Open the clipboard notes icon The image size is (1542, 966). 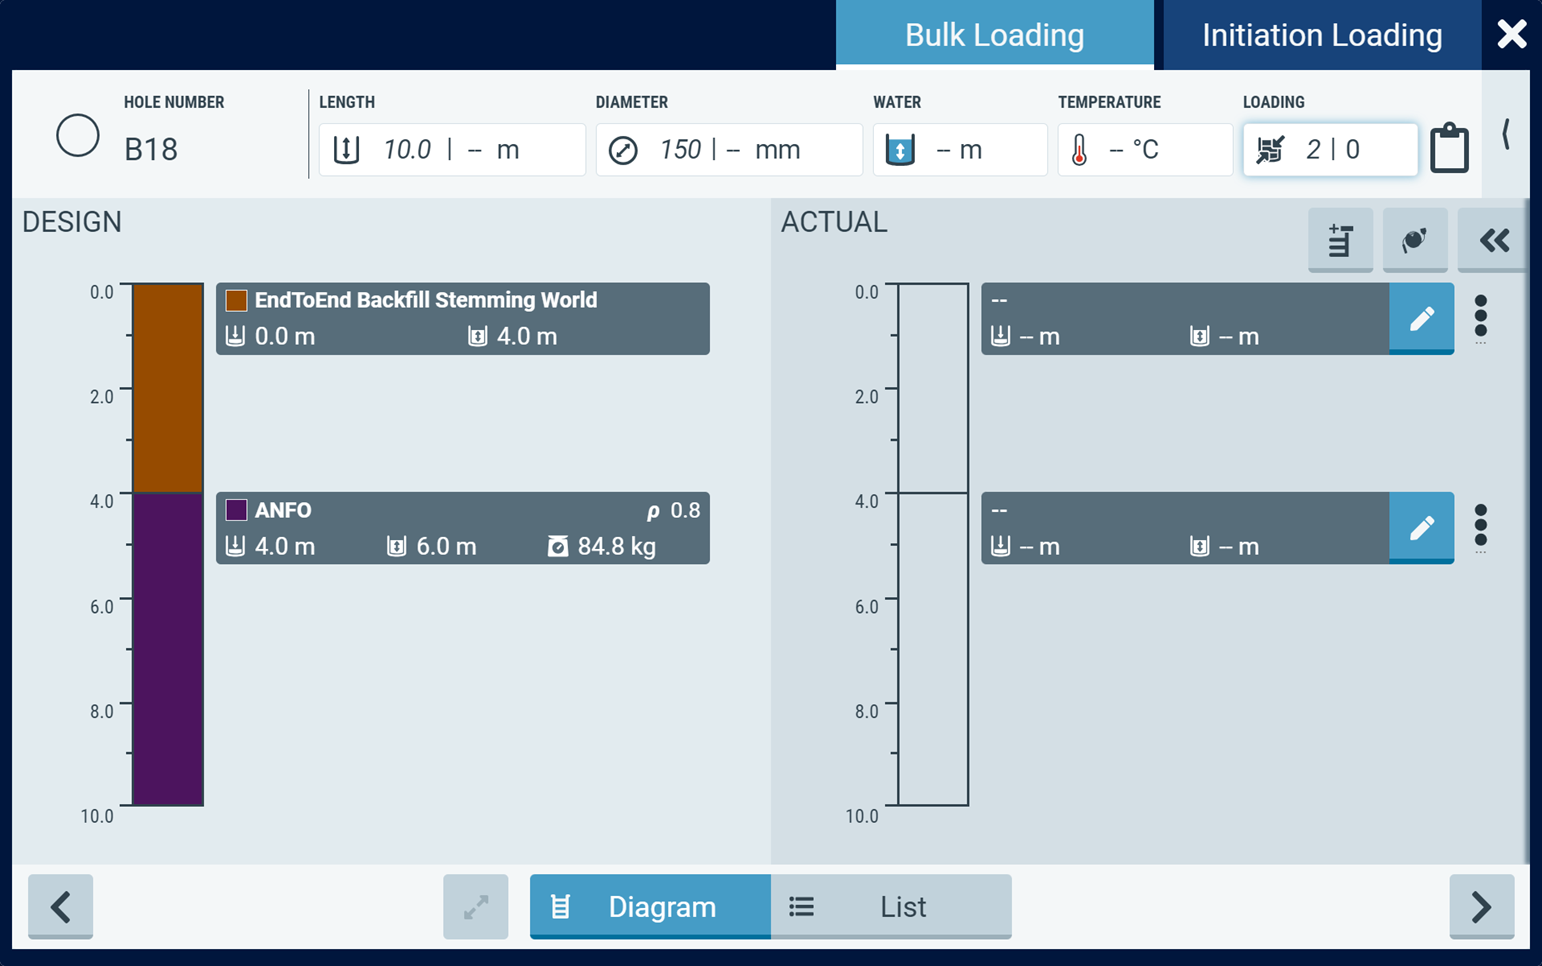tap(1449, 148)
